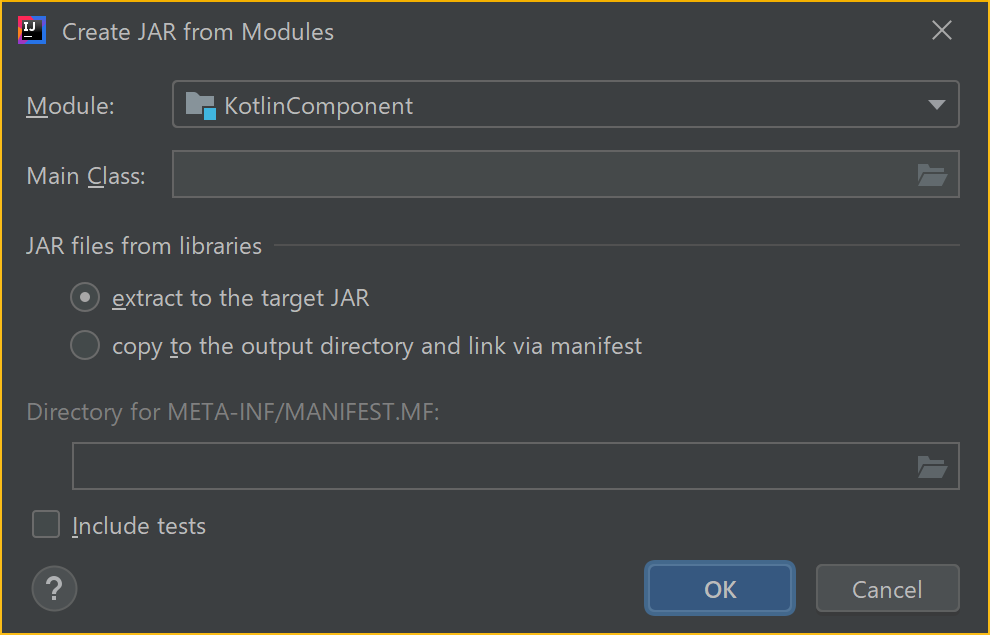This screenshot has height=635, width=990.
Task: Confirm with the OK button
Action: (719, 588)
